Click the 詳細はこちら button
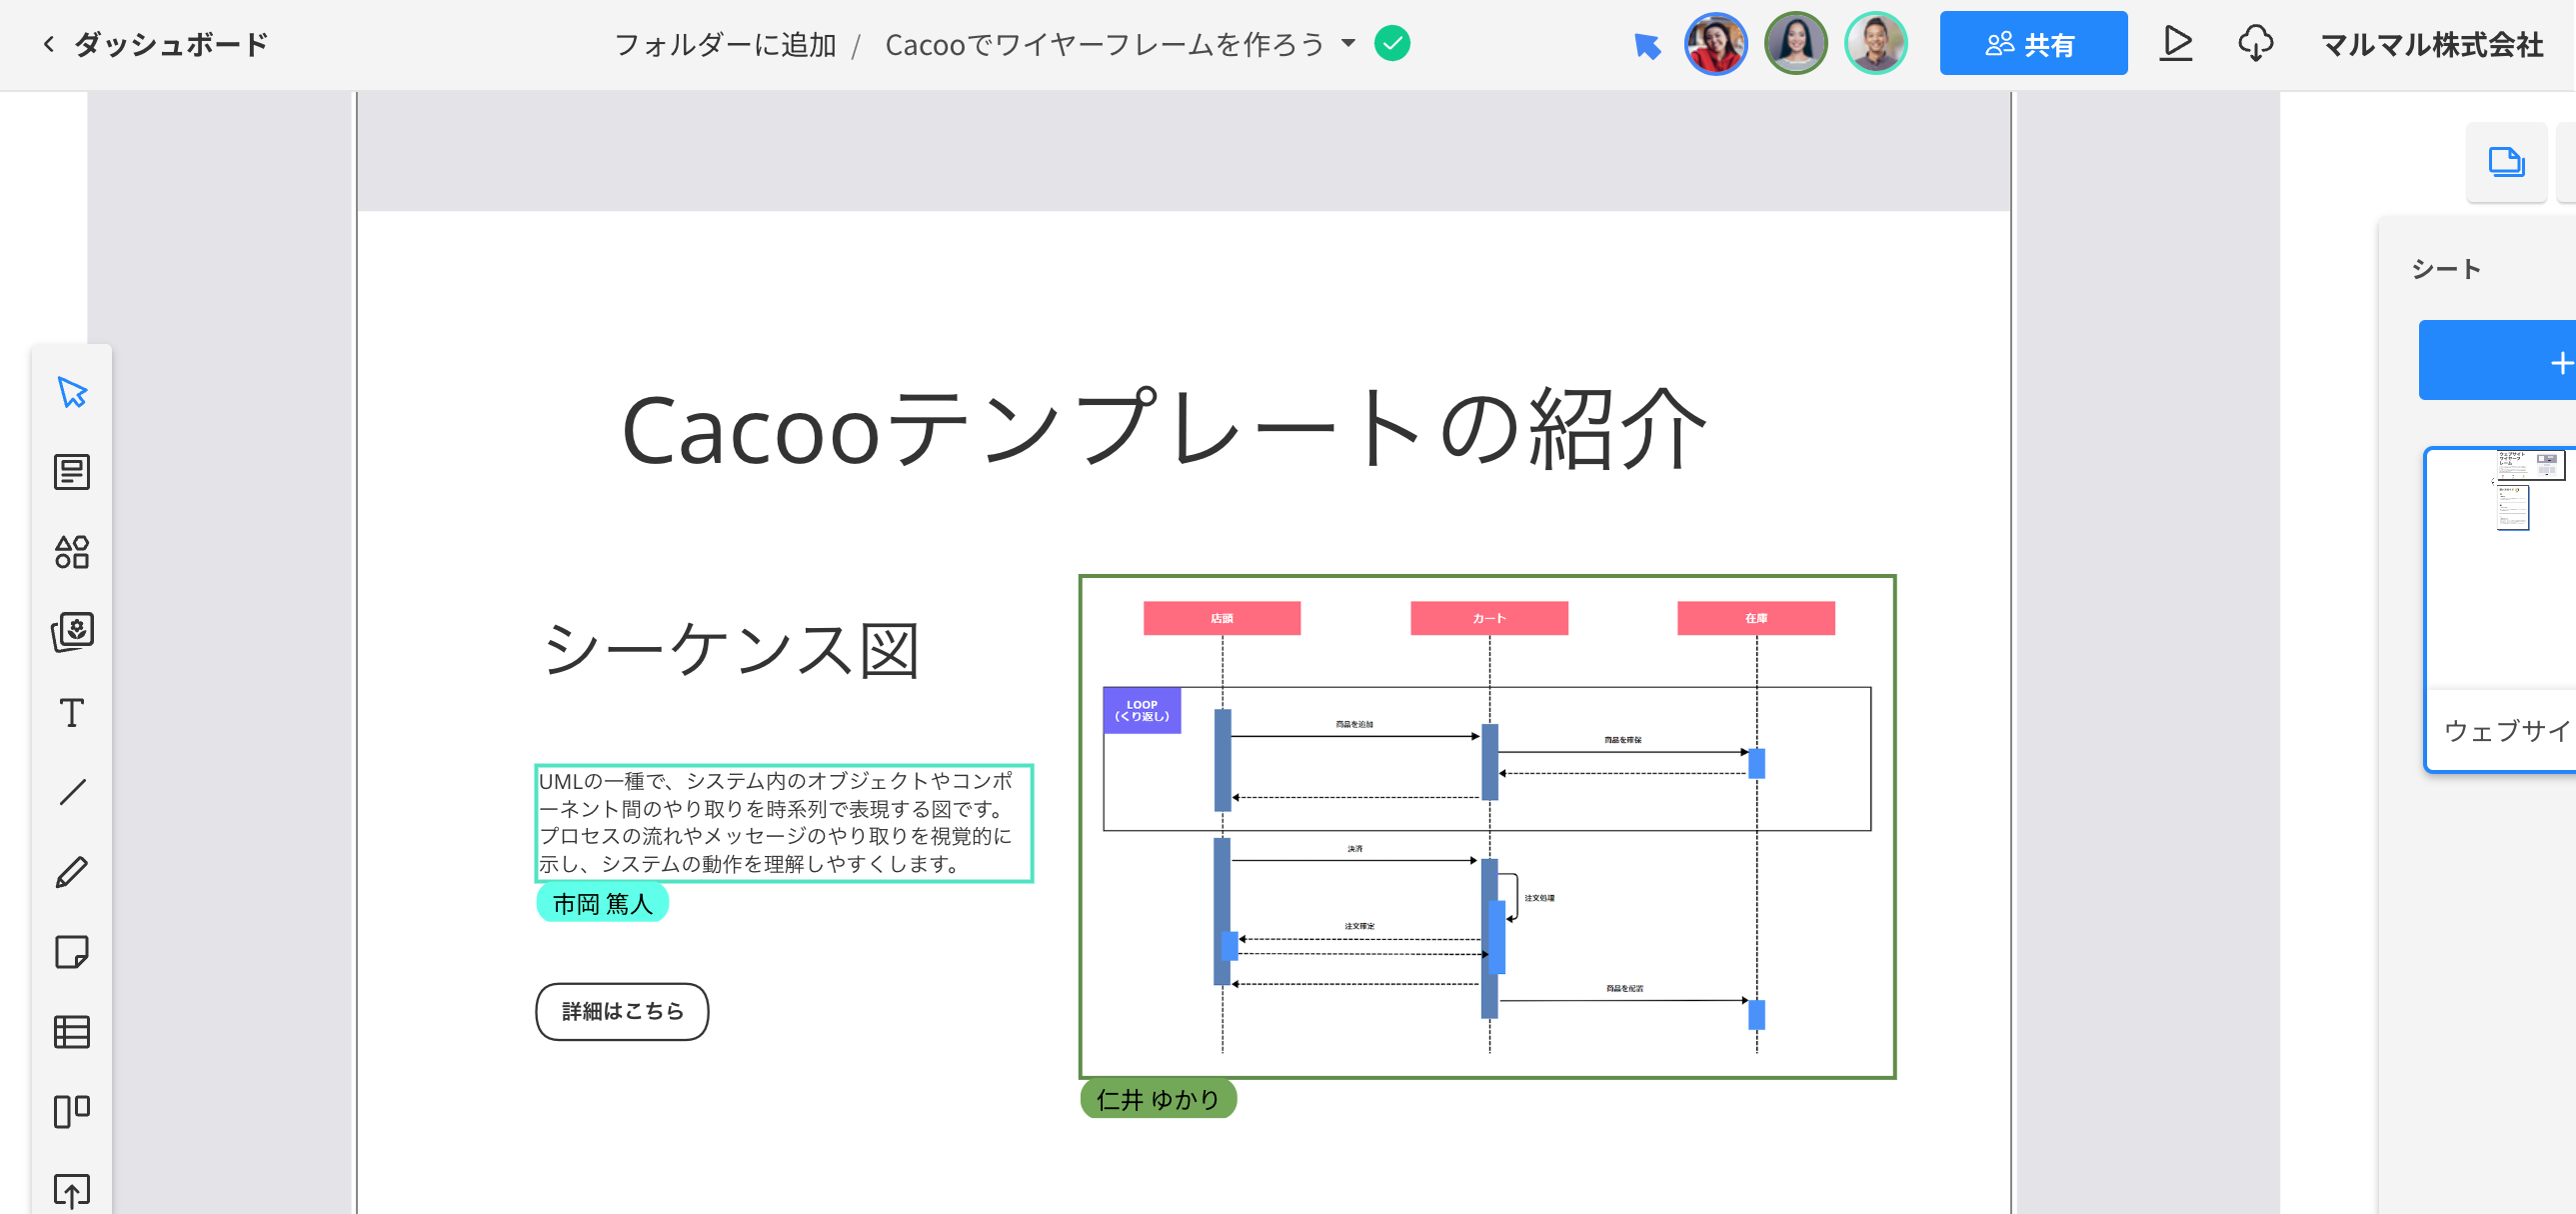2576x1214 pixels. click(622, 1011)
